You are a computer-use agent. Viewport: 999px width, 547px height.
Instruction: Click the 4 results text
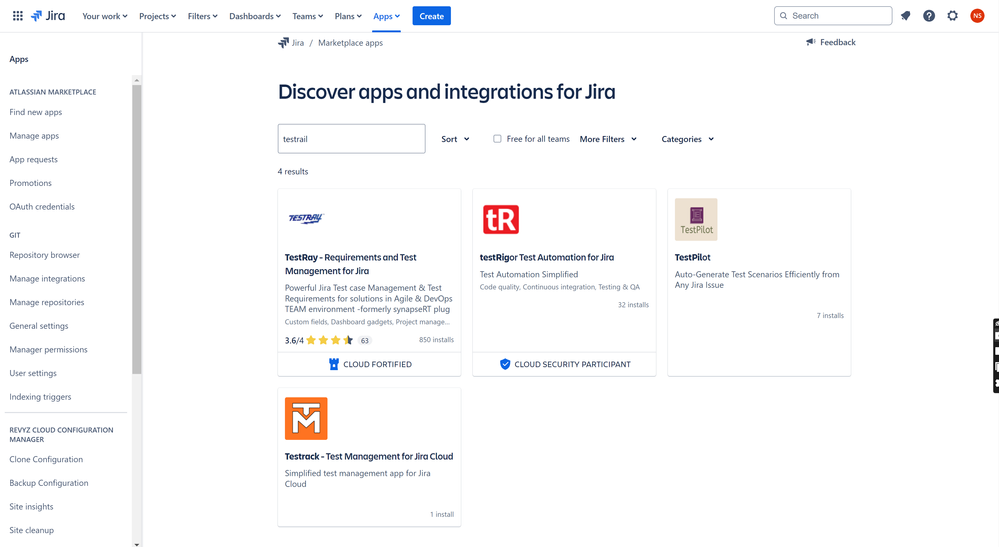[x=293, y=171]
